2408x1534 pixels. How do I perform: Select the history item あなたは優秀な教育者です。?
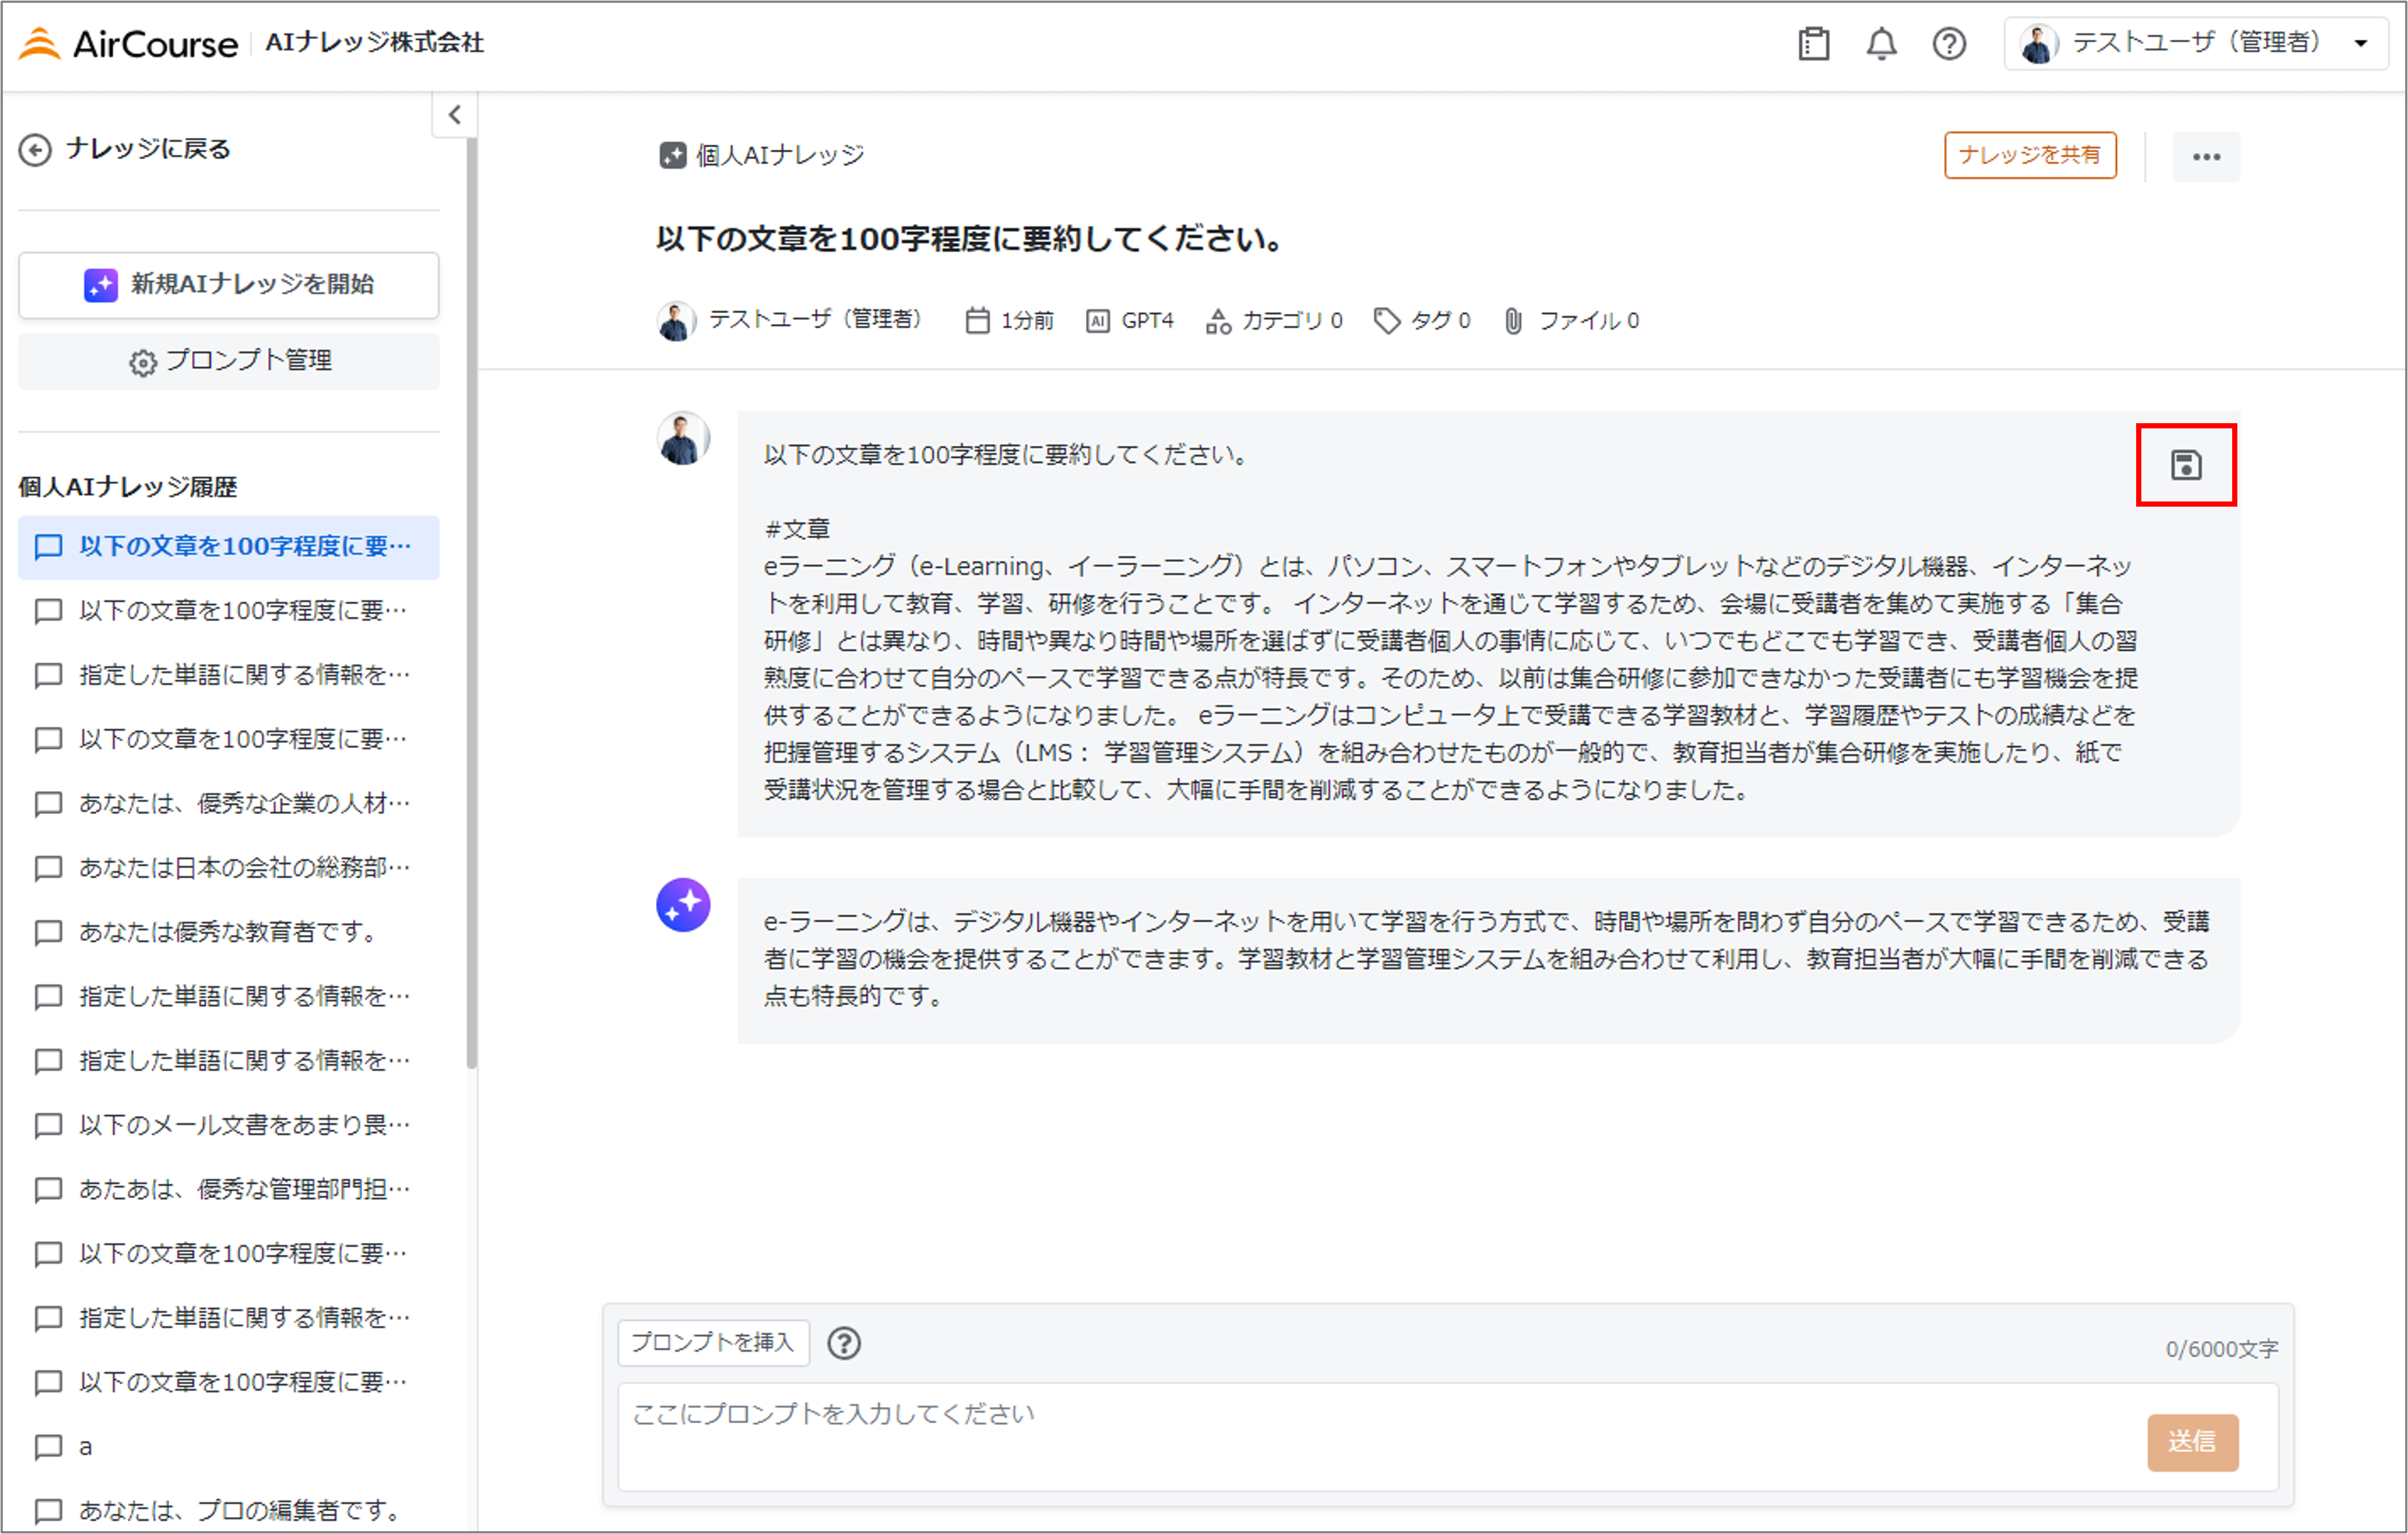click(x=229, y=931)
